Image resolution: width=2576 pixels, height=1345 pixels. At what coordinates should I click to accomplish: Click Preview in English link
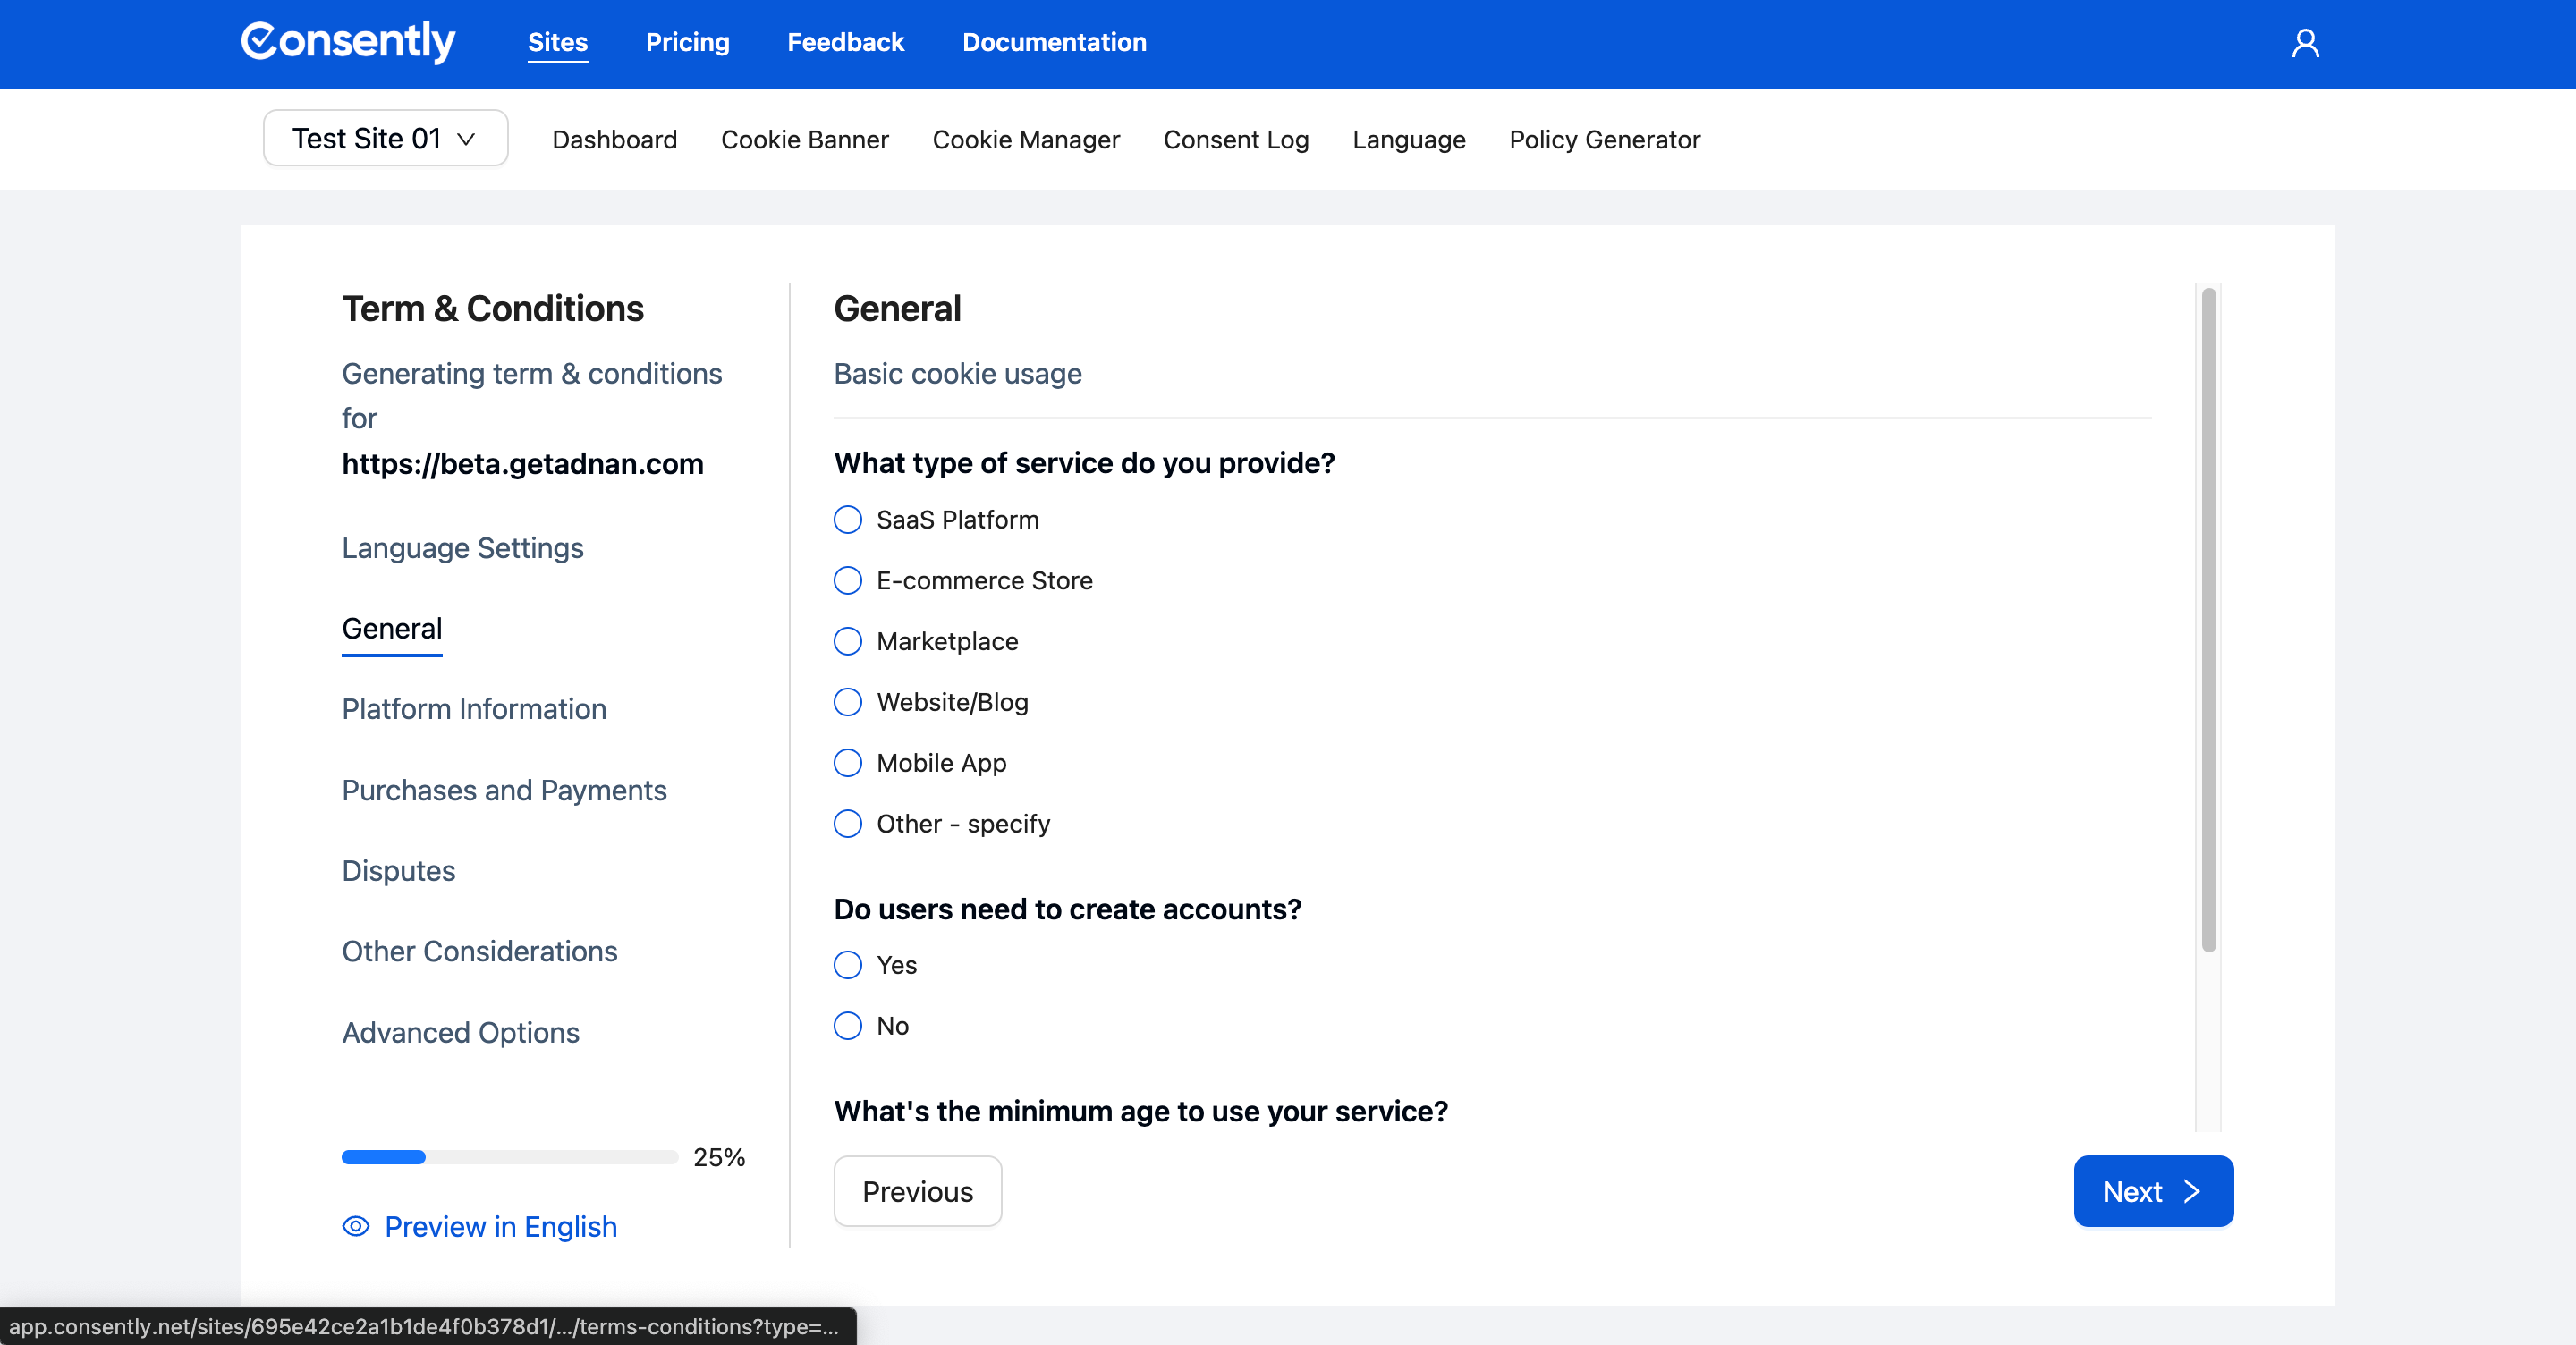coord(500,1226)
